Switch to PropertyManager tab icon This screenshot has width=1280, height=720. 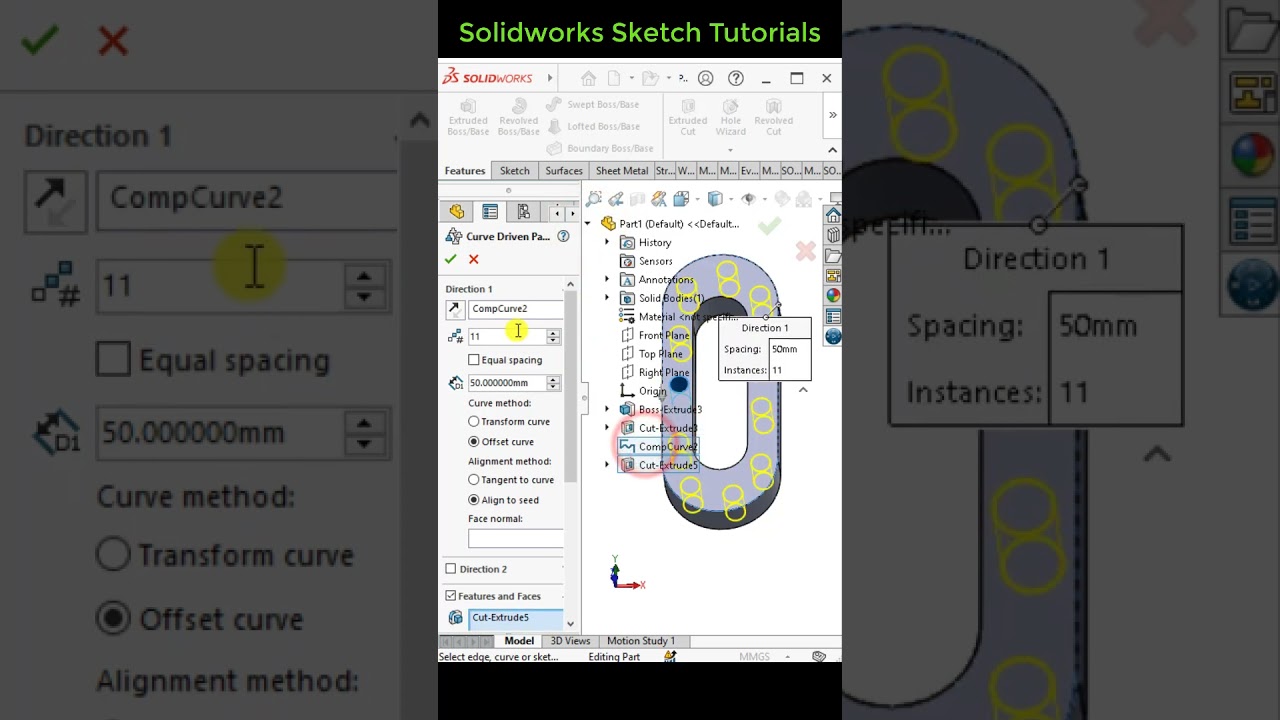(490, 212)
